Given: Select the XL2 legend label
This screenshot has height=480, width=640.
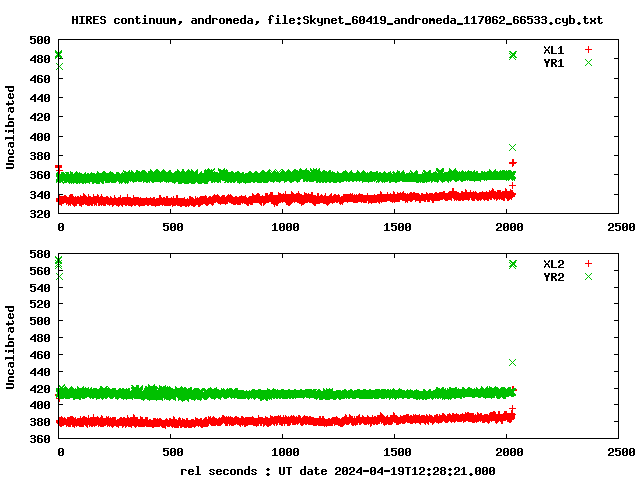Looking at the screenshot, I should coord(553,264).
